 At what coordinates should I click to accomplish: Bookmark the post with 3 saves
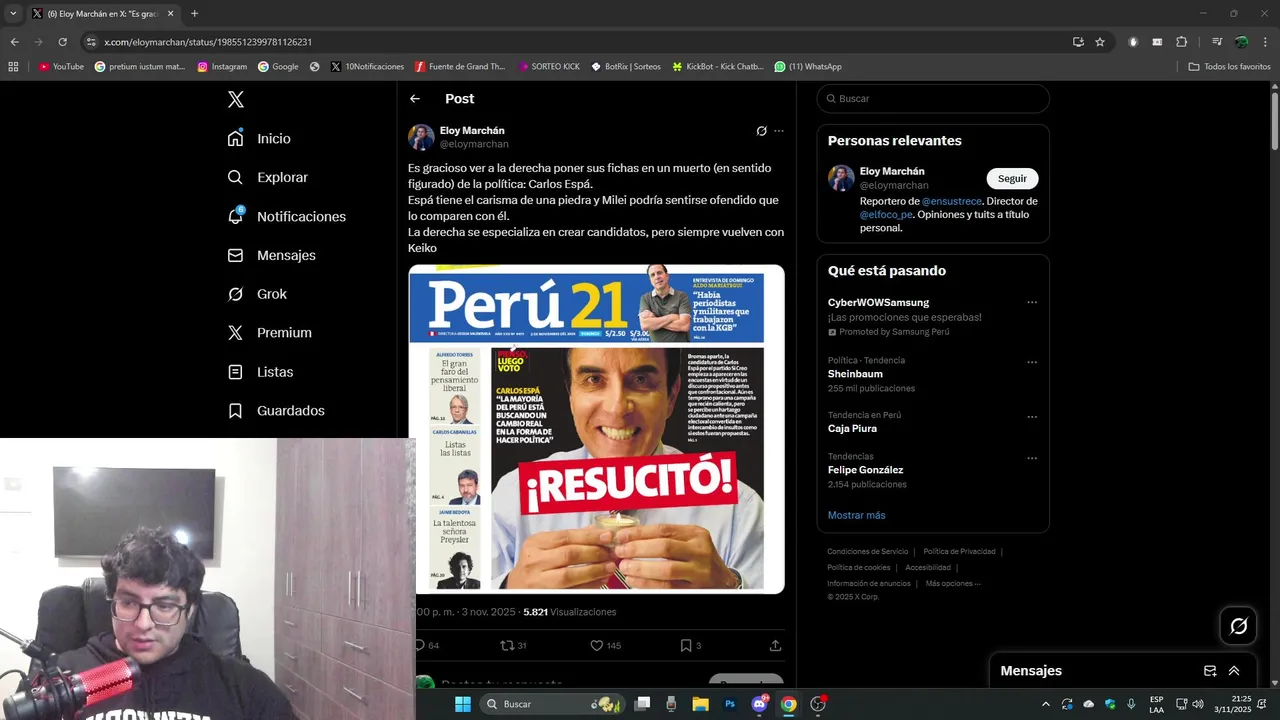(690, 645)
